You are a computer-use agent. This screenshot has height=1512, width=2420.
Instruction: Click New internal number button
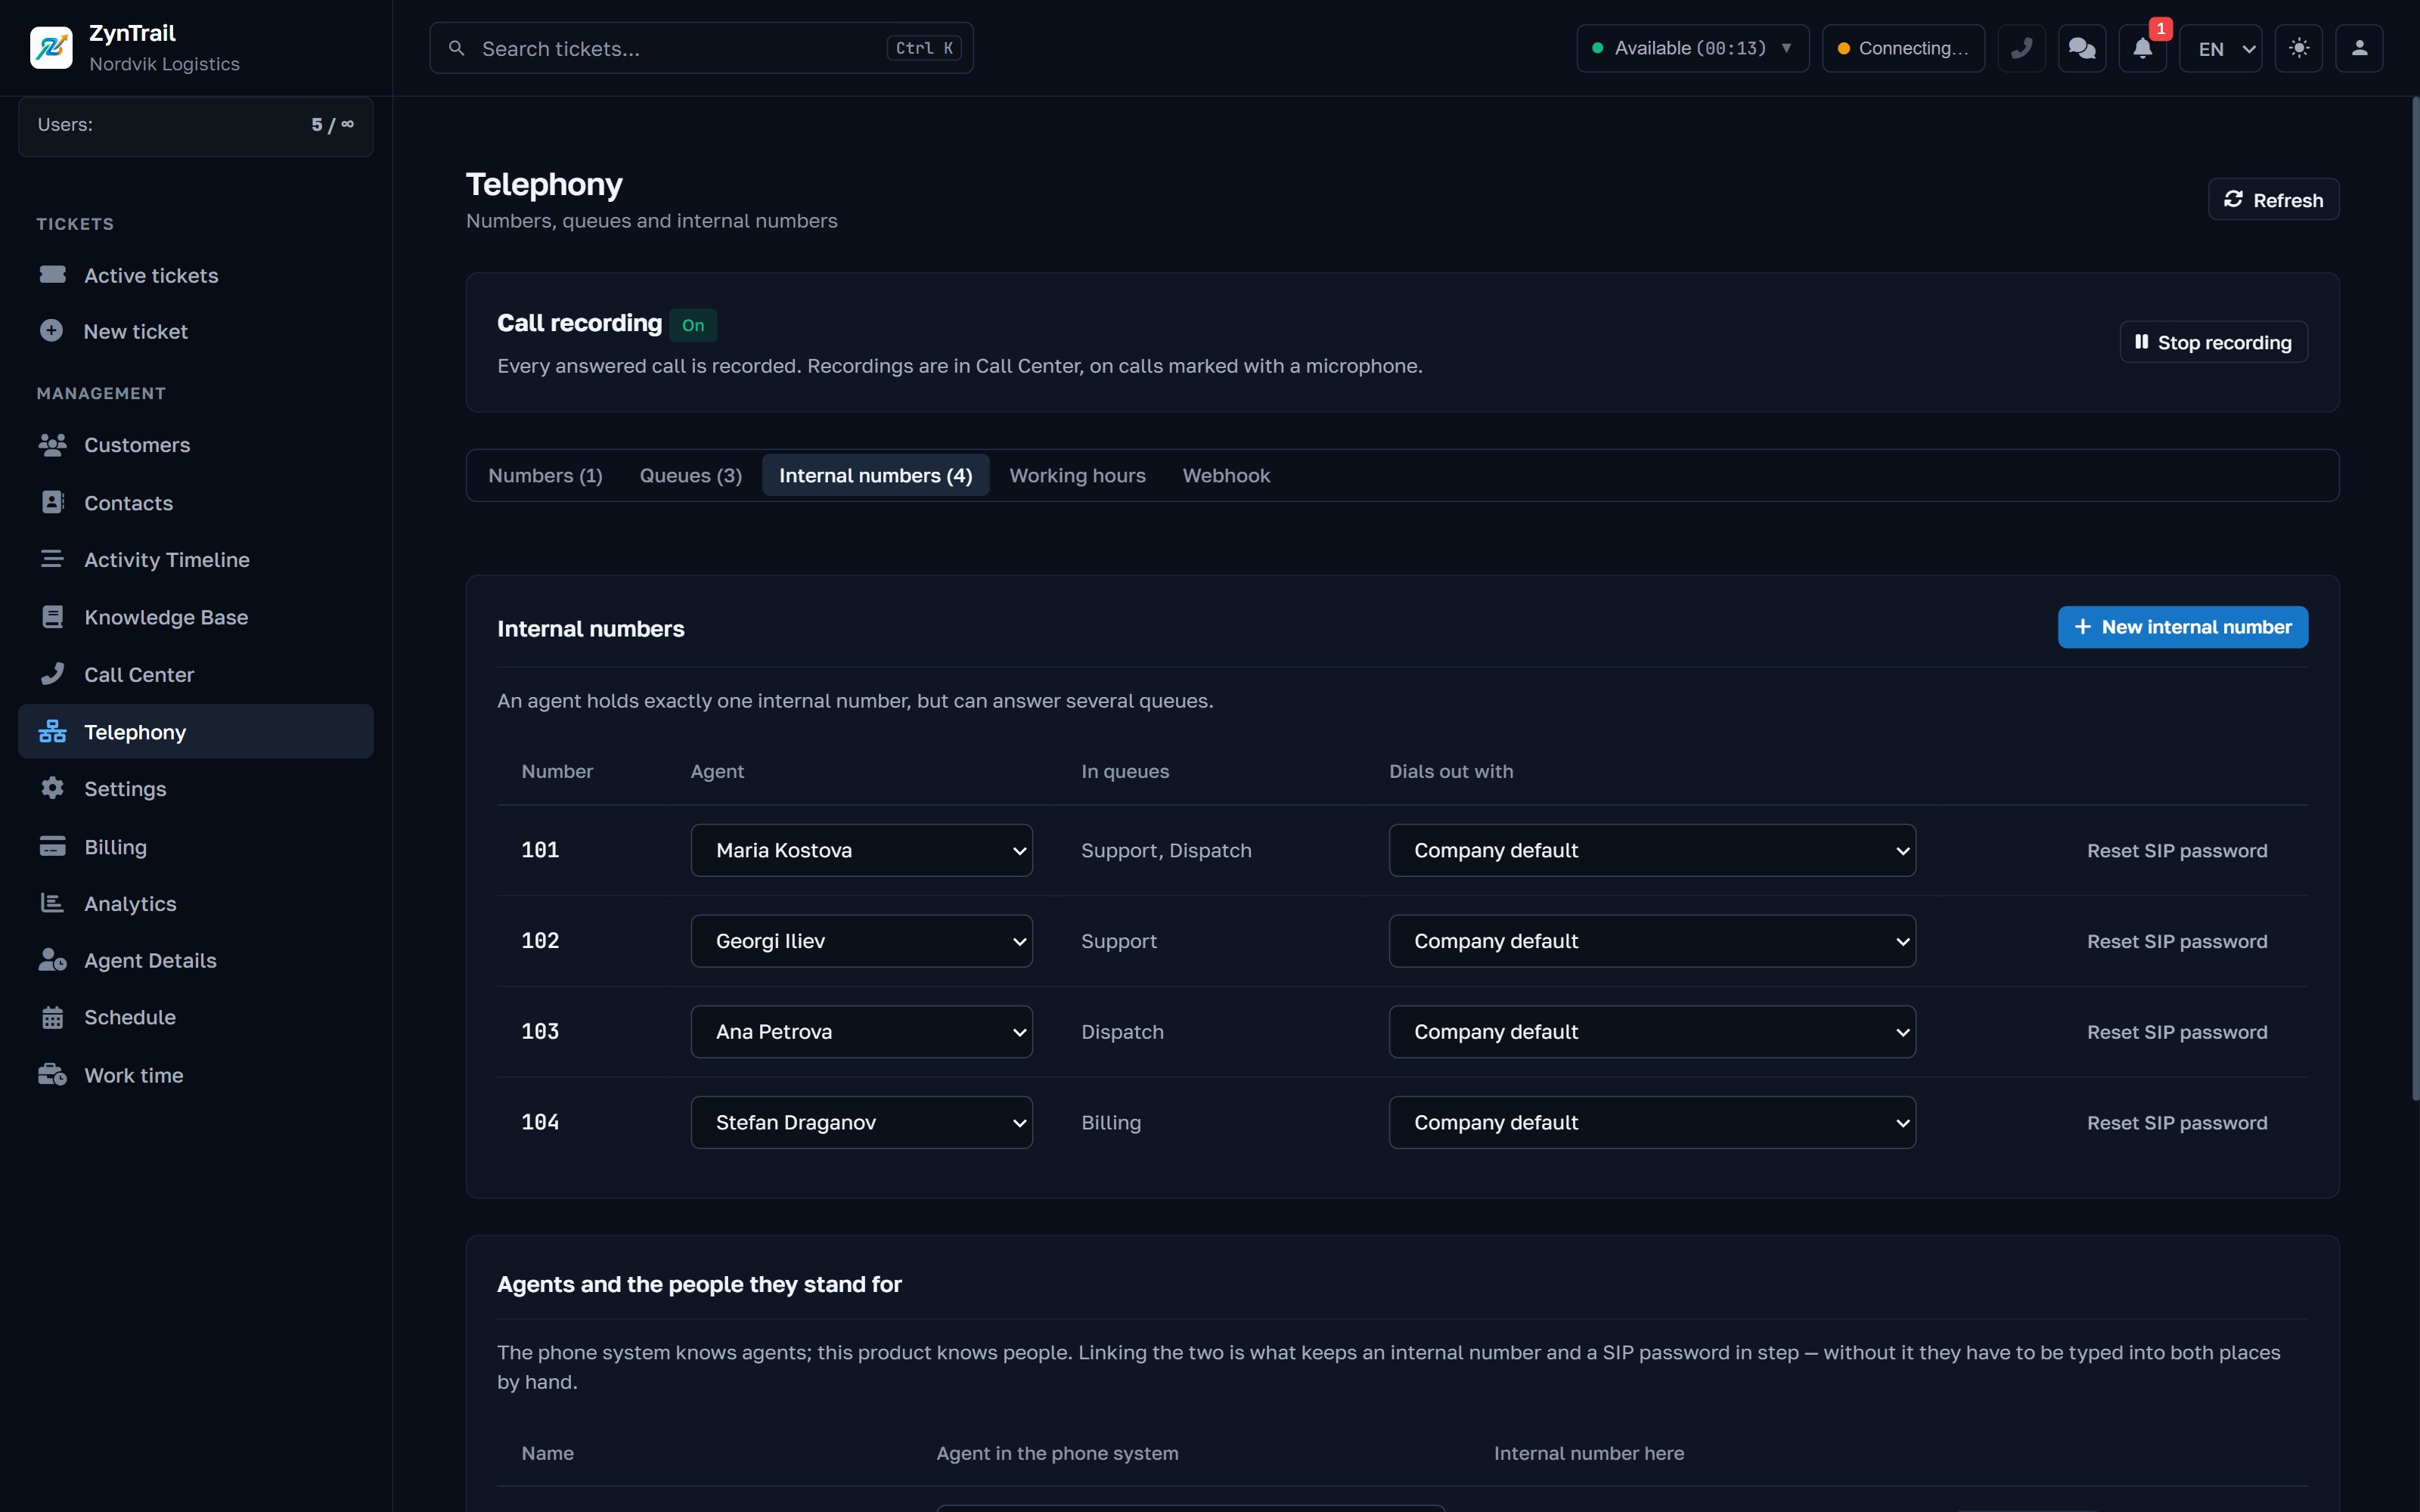pos(2183,627)
